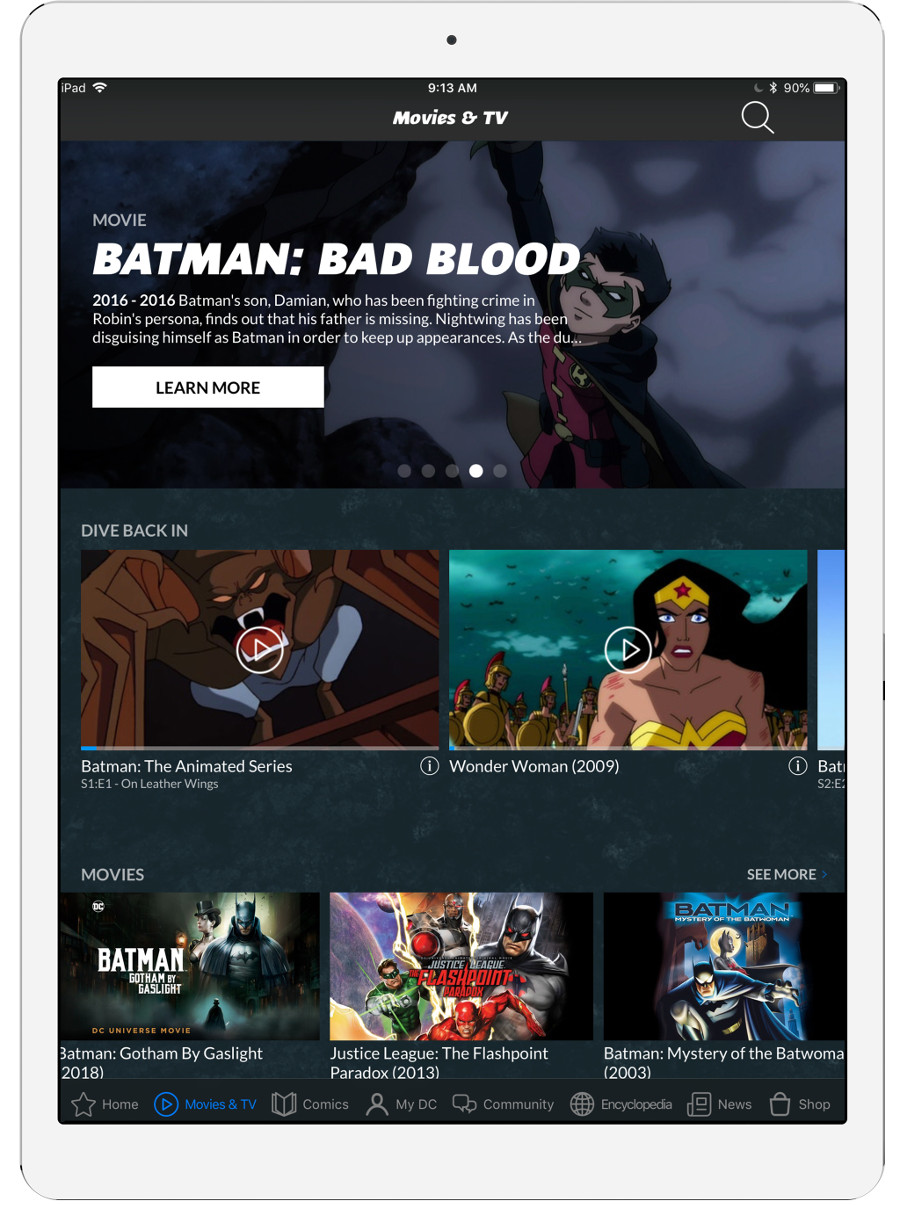Open Batman: Gotham By Gaslight poster
The height and width of the screenshot is (1205, 900).
(x=190, y=966)
